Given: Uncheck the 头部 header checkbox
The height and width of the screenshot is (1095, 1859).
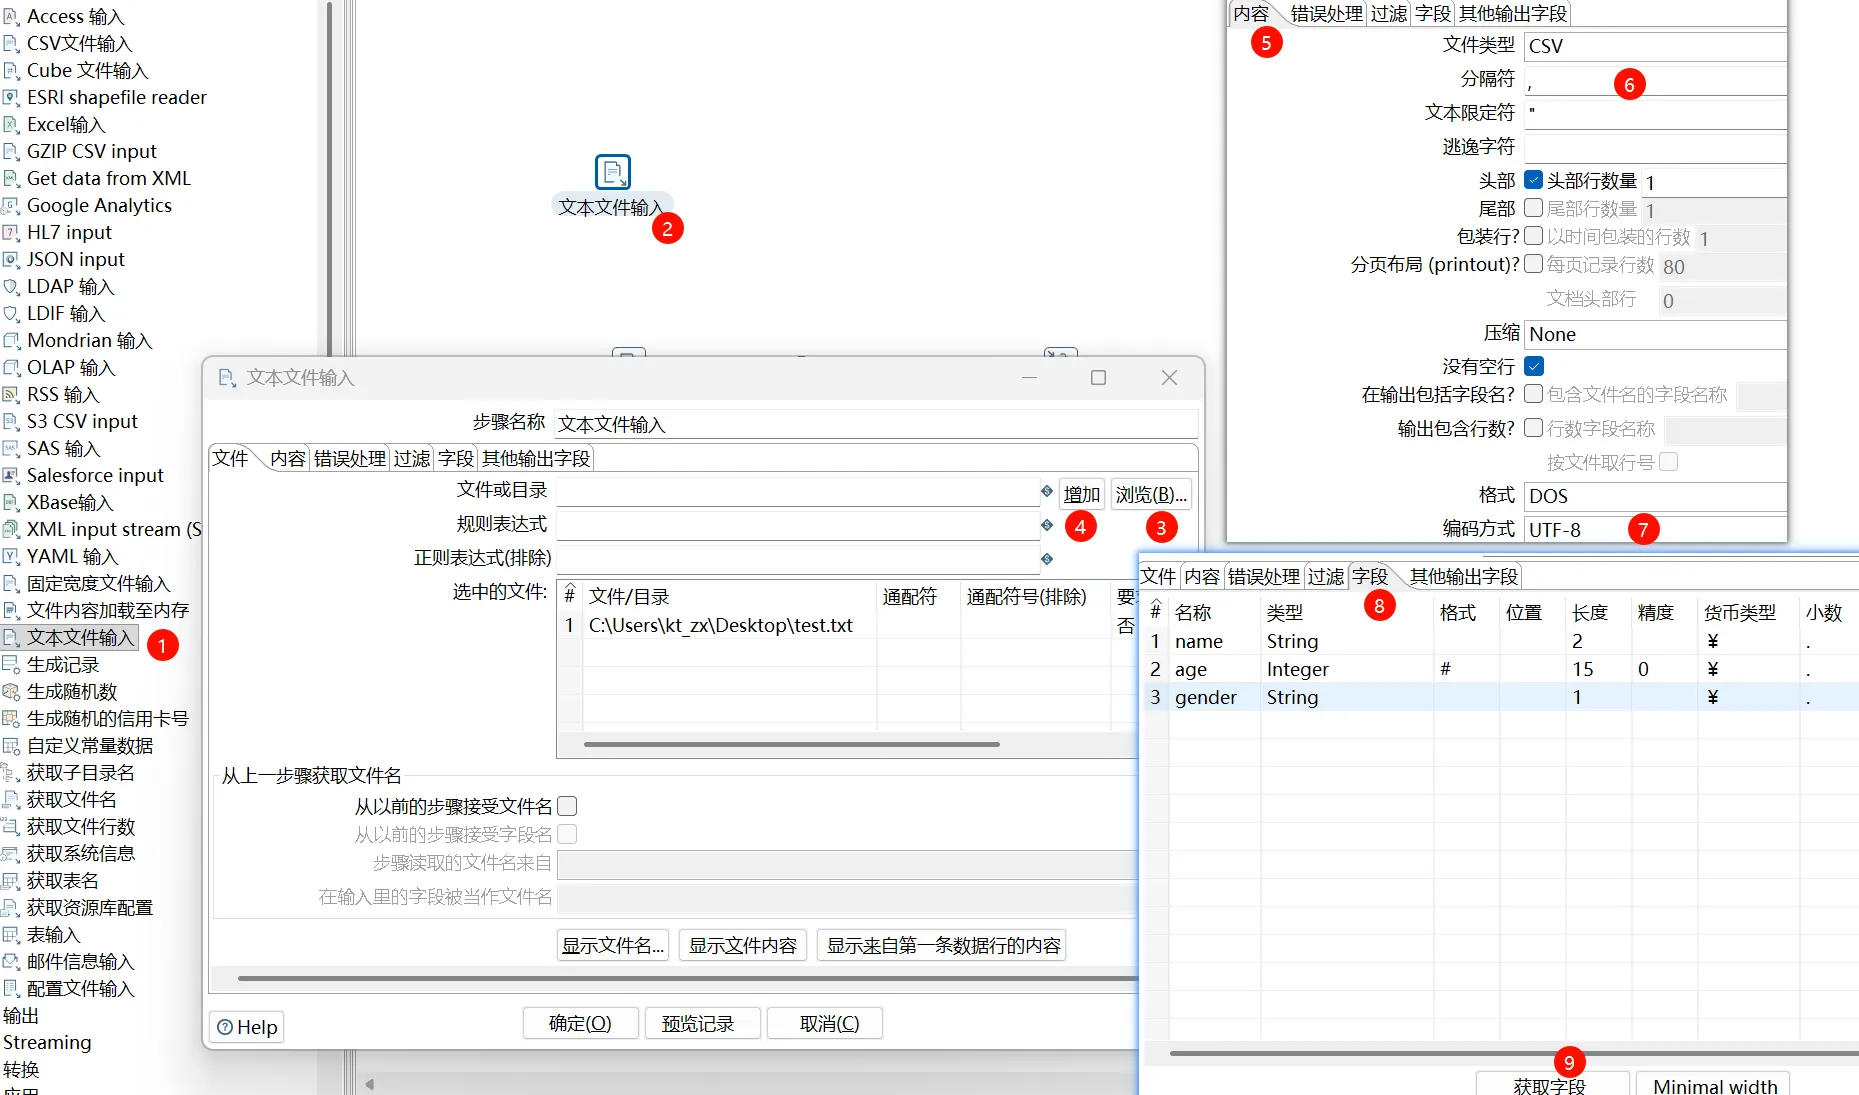Looking at the screenshot, I should point(1533,181).
